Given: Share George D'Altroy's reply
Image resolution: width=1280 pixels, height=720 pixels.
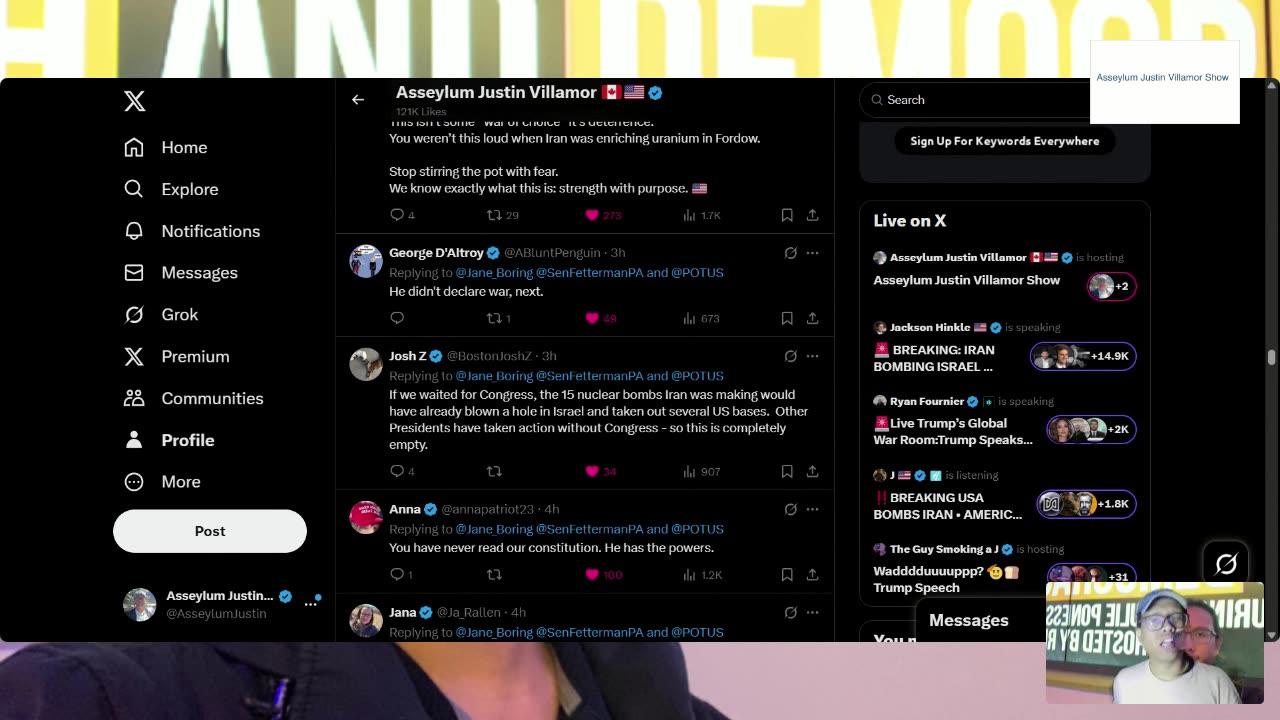Looking at the screenshot, I should tap(812, 318).
